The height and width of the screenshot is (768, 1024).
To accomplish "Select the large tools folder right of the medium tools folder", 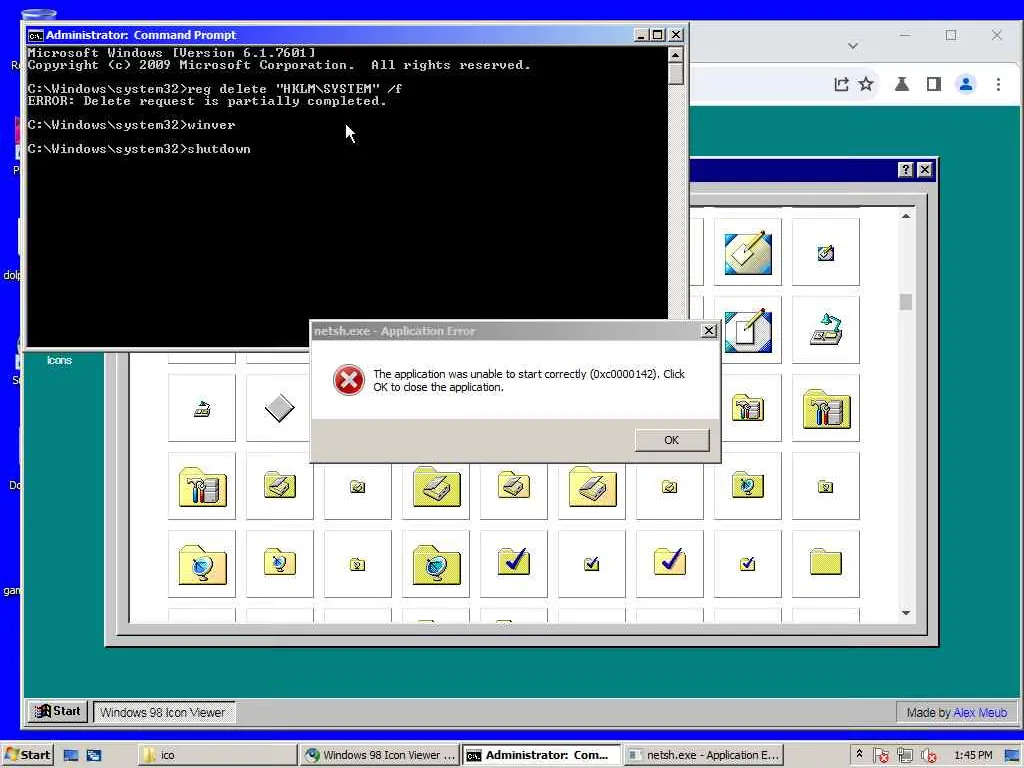I will 825,408.
